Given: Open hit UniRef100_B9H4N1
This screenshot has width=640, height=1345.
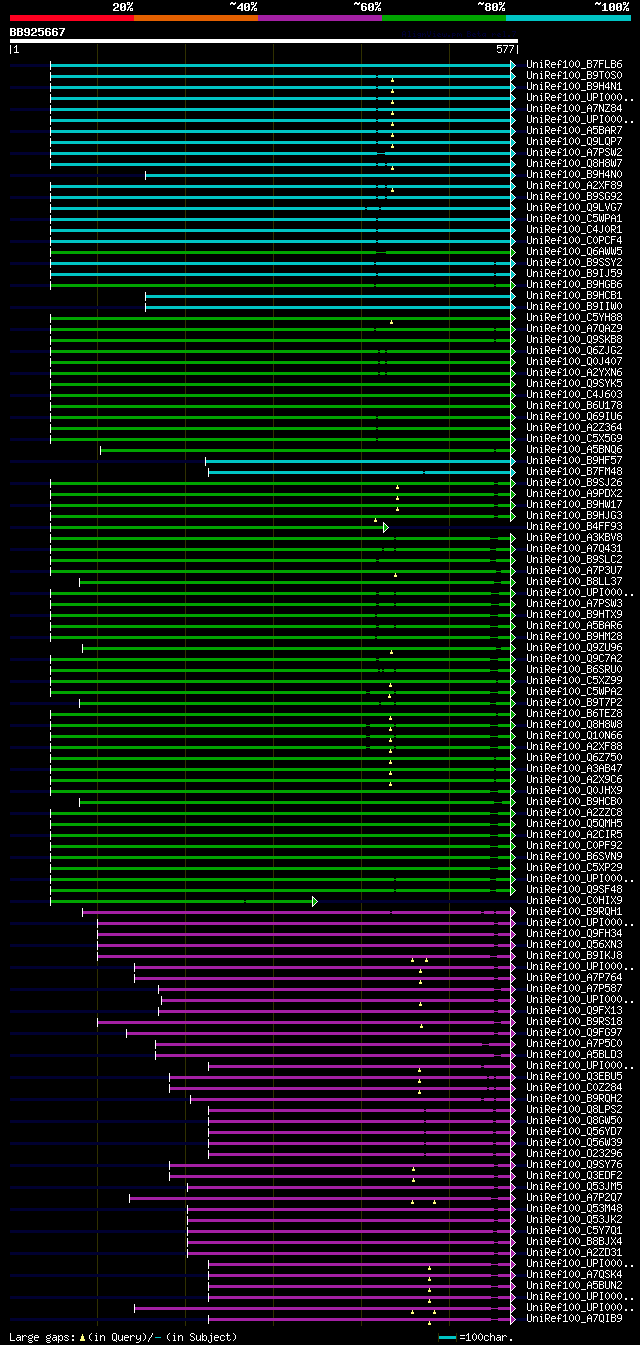Looking at the screenshot, I should [574, 86].
